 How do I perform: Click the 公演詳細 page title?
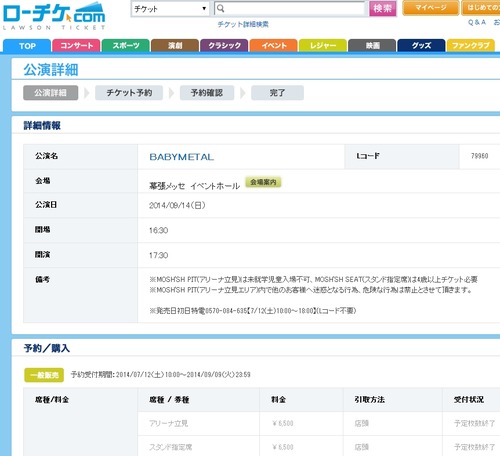click(x=51, y=70)
